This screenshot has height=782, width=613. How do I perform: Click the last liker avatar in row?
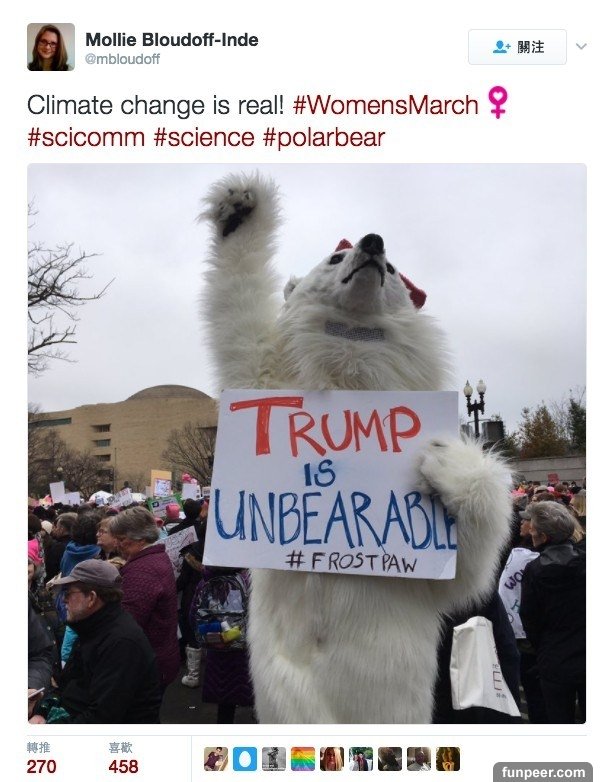pyautogui.click(x=448, y=759)
